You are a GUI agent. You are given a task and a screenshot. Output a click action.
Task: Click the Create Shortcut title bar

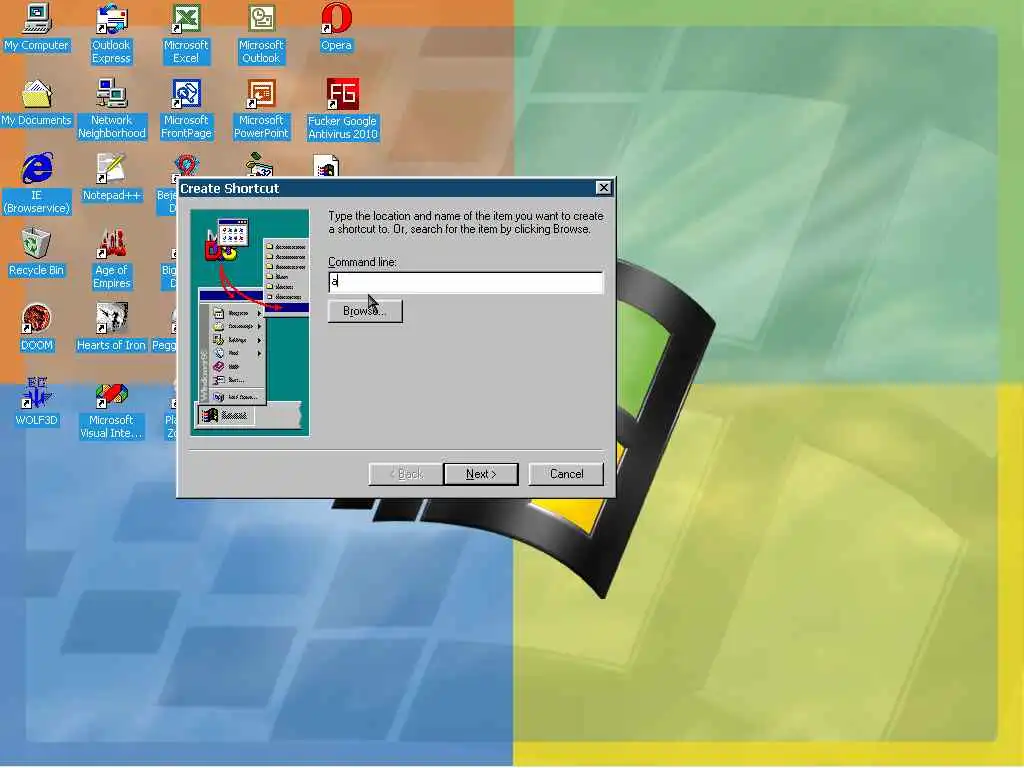(x=396, y=188)
